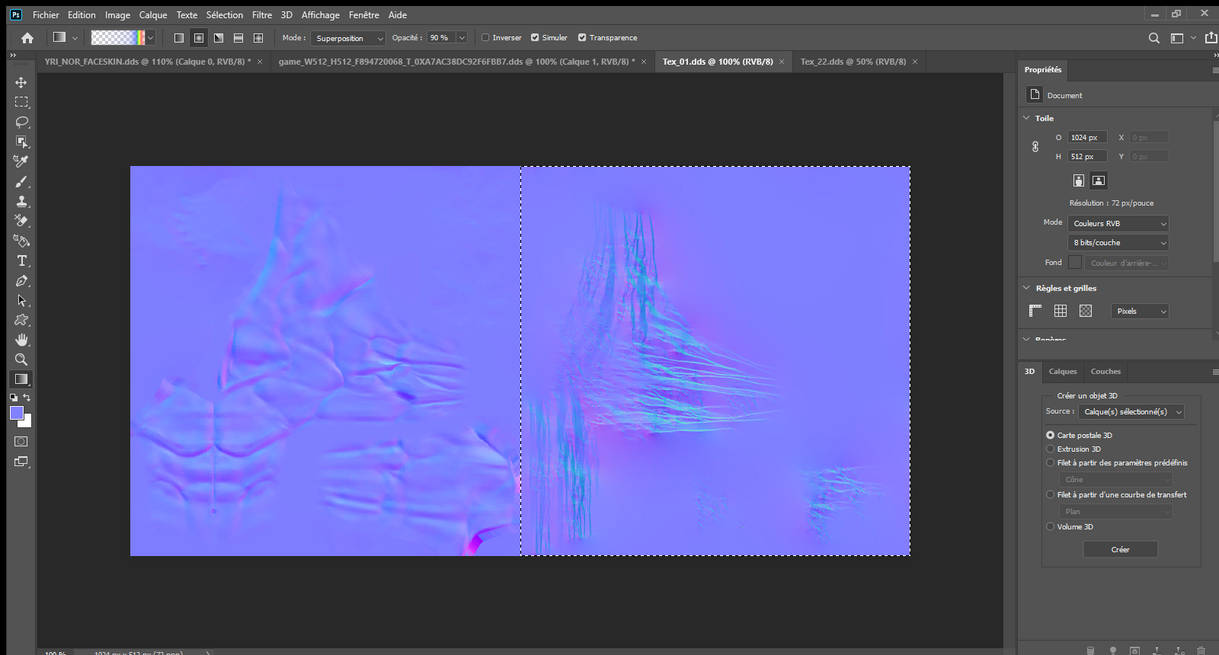1219x655 pixels.
Task: Click the Créer button
Action: coord(1120,549)
